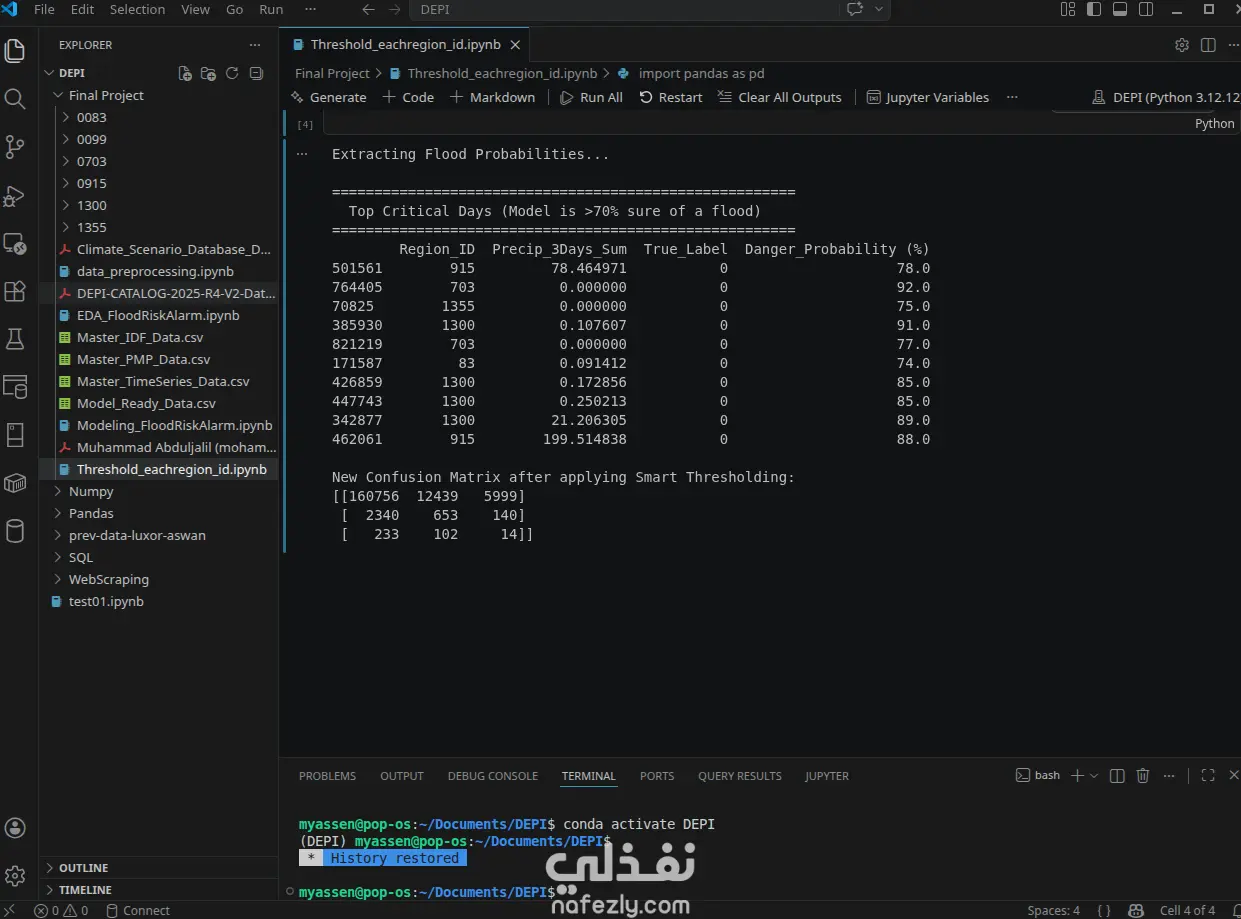The image size is (1241, 919).
Task: Open new terminal profile dropdown arrow
Action: 1094,775
